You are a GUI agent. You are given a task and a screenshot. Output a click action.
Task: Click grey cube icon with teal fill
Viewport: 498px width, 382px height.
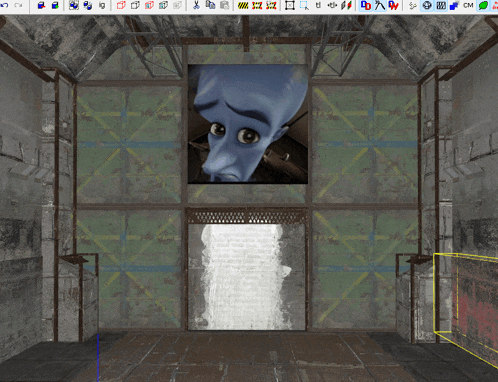coord(163,5)
